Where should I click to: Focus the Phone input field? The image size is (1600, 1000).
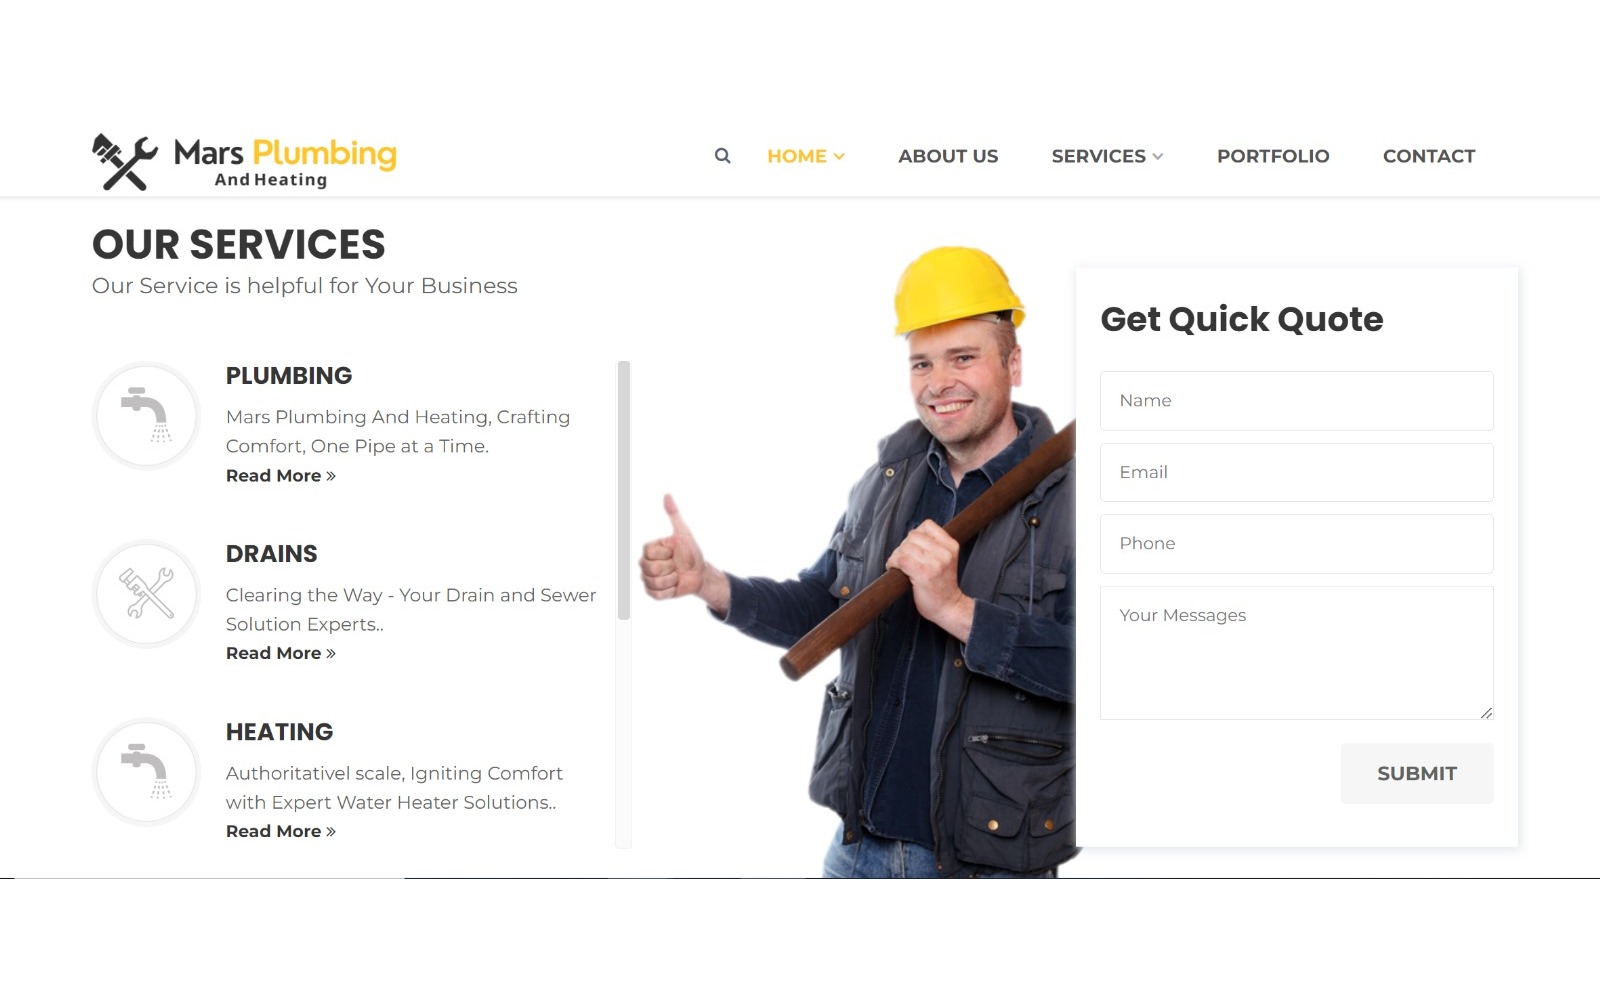pos(1297,544)
